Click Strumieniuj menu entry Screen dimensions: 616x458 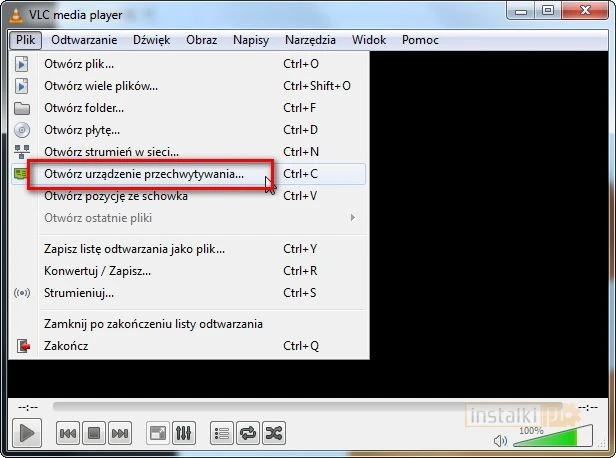click(79, 293)
